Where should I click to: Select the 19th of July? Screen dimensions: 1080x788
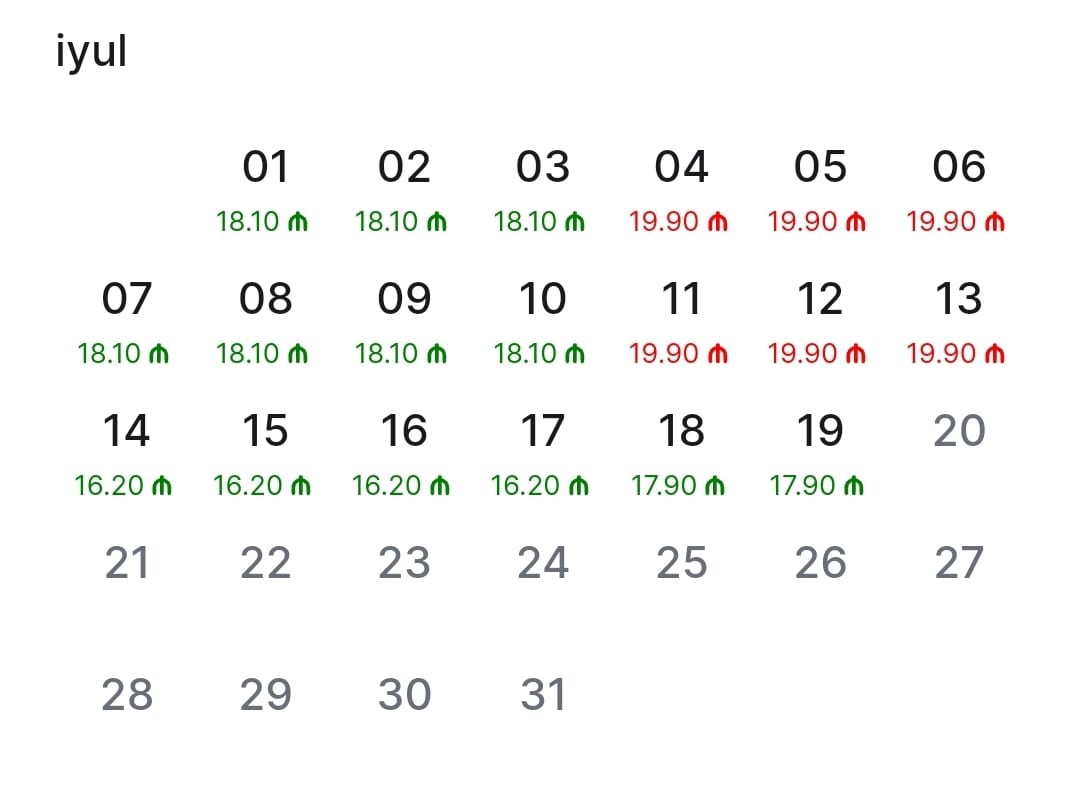click(820, 431)
